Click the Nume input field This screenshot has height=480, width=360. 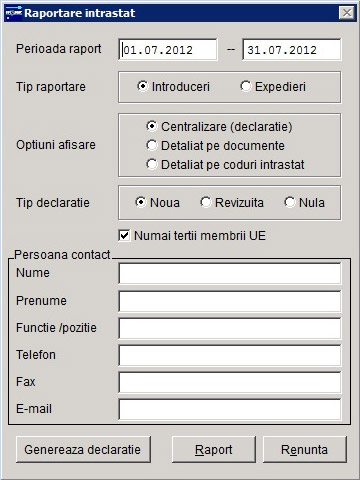coord(230,273)
